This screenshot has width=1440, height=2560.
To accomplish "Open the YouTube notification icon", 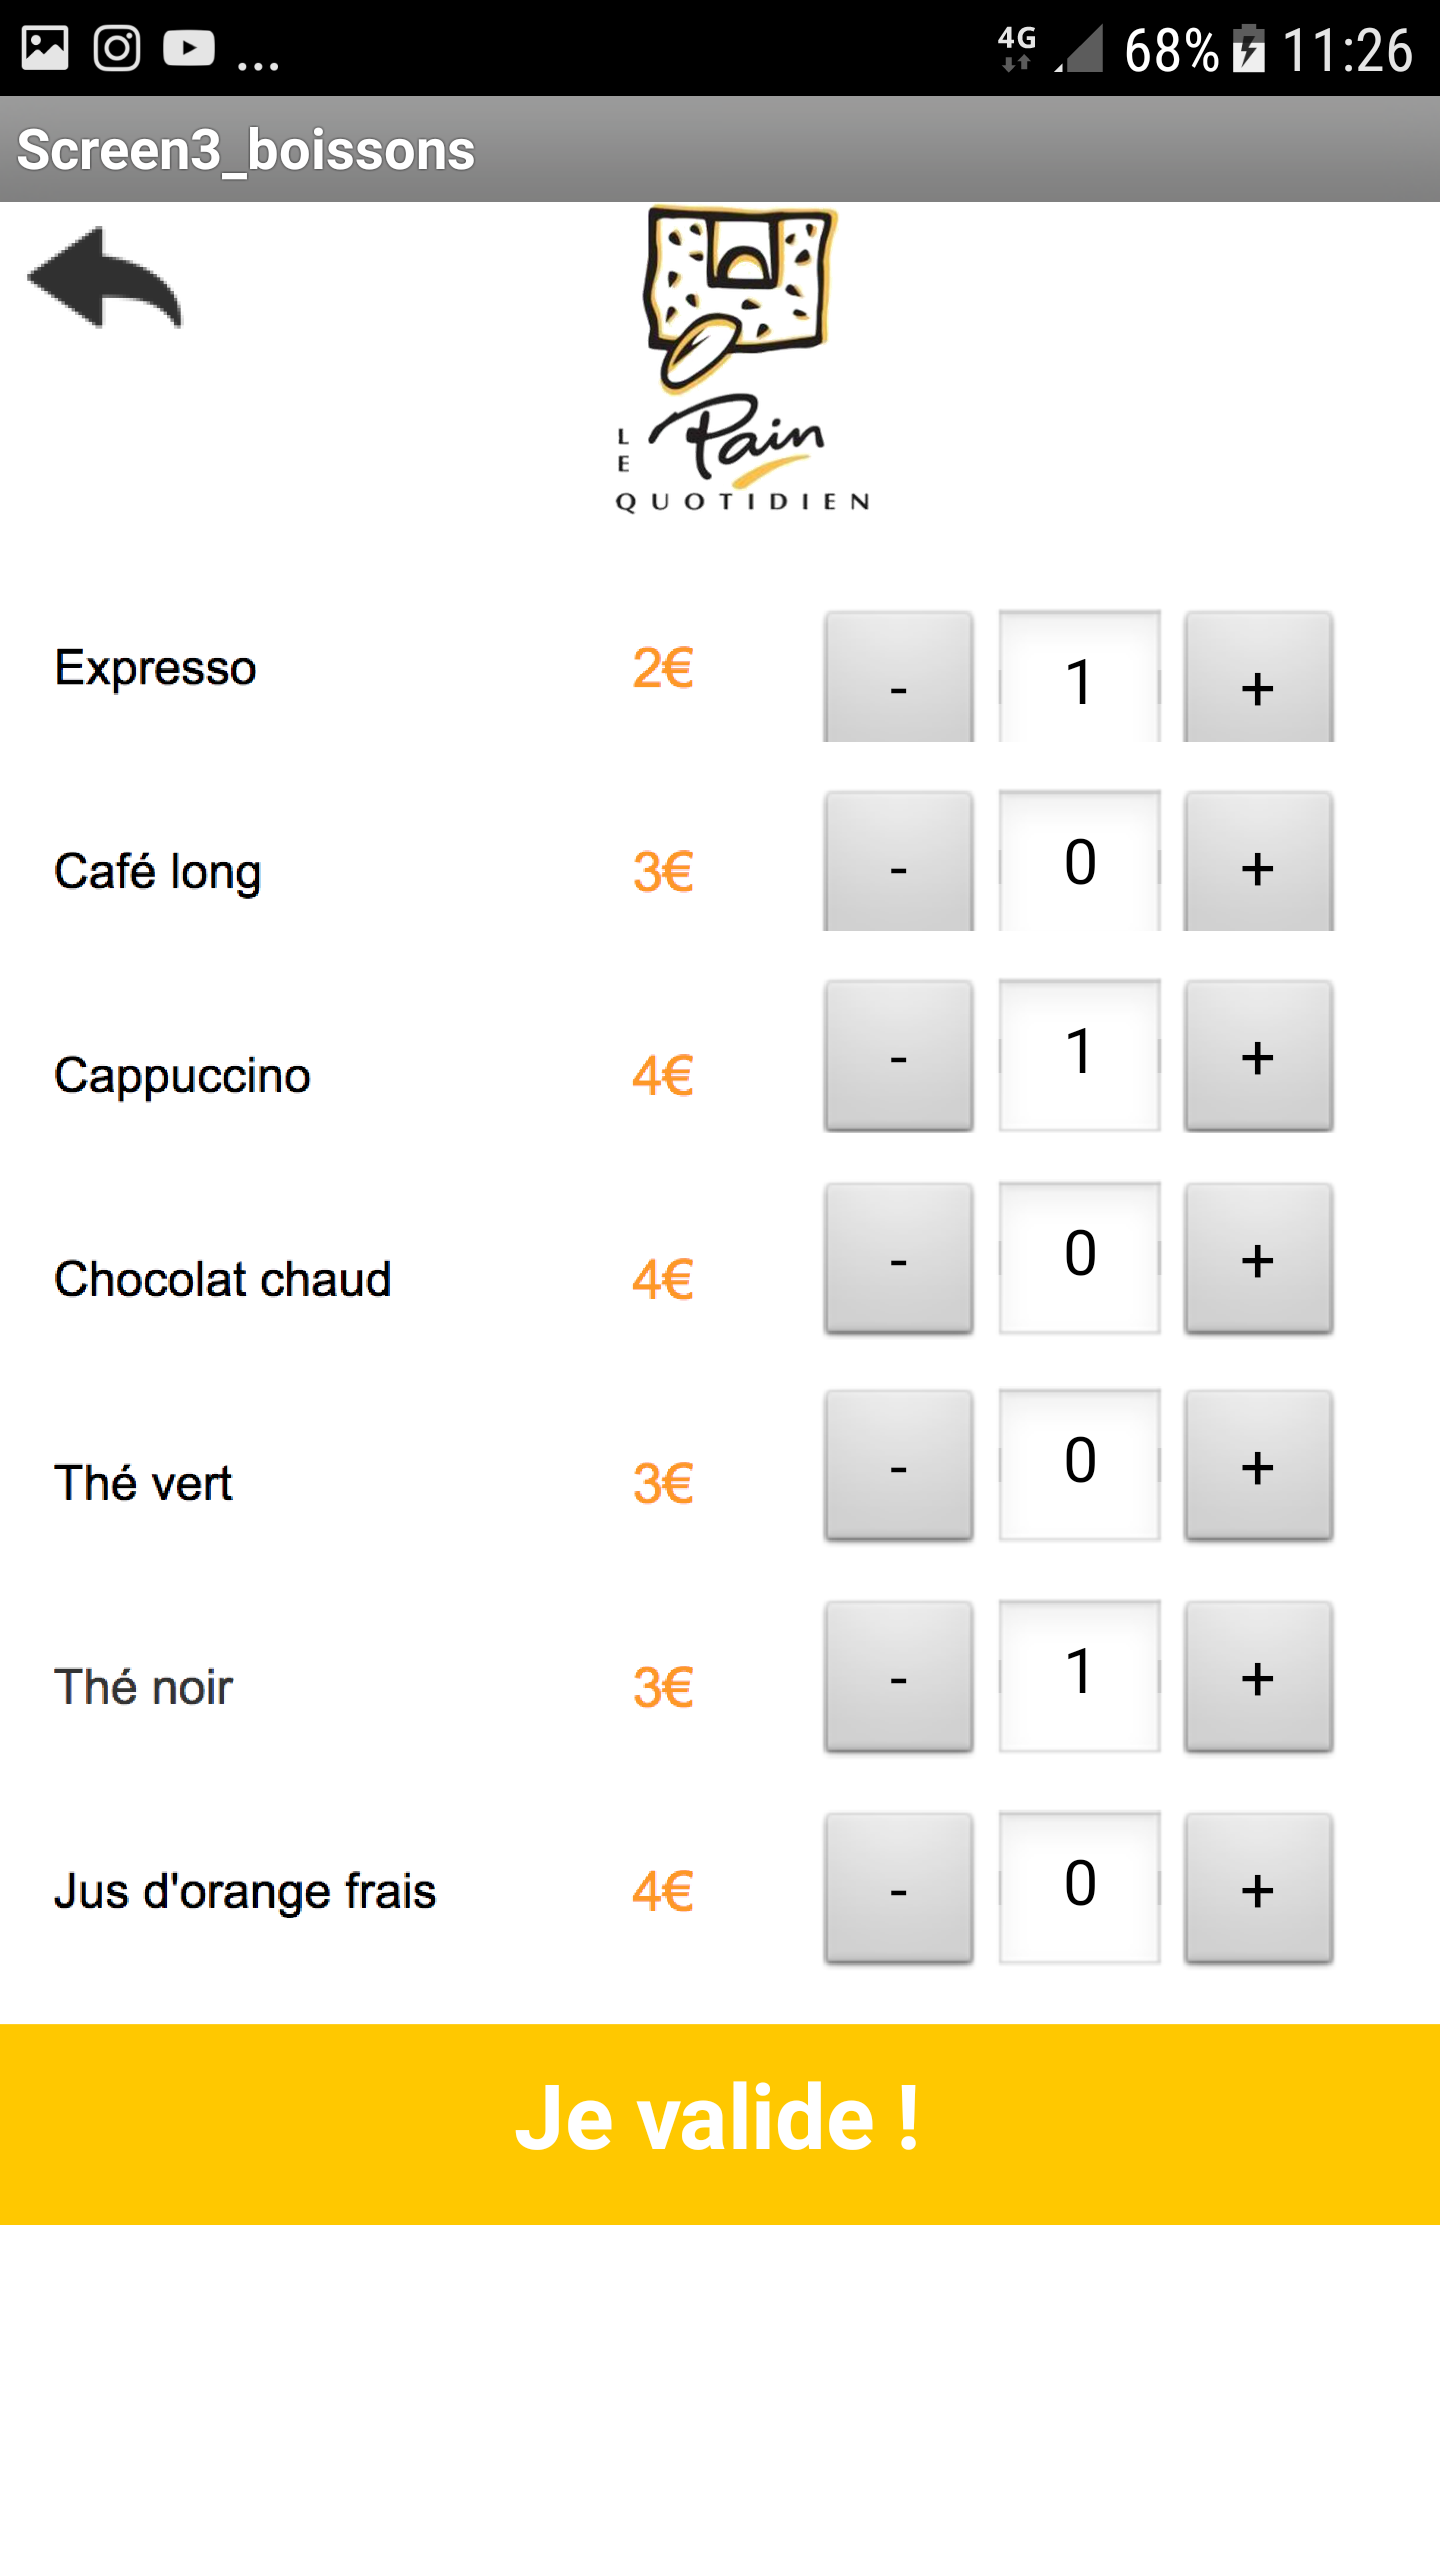I will (189, 48).
